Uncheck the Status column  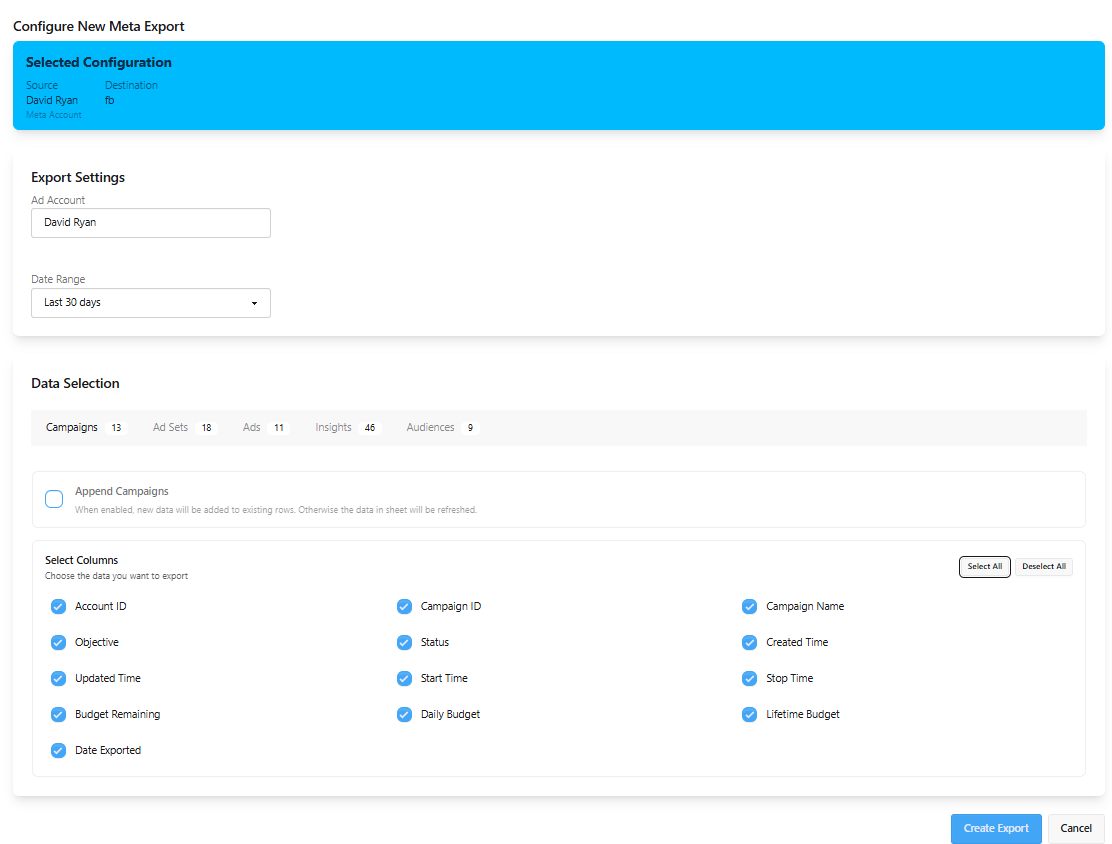404,642
